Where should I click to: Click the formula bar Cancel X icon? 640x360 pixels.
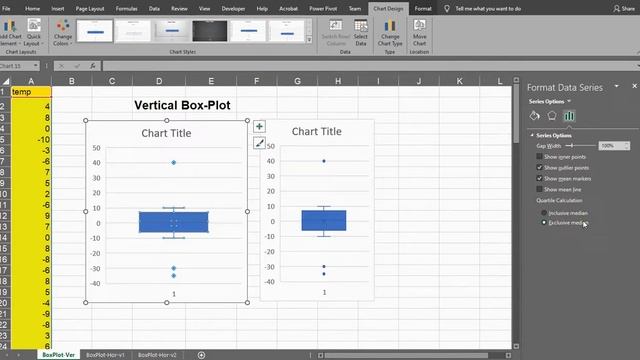pos(61,66)
